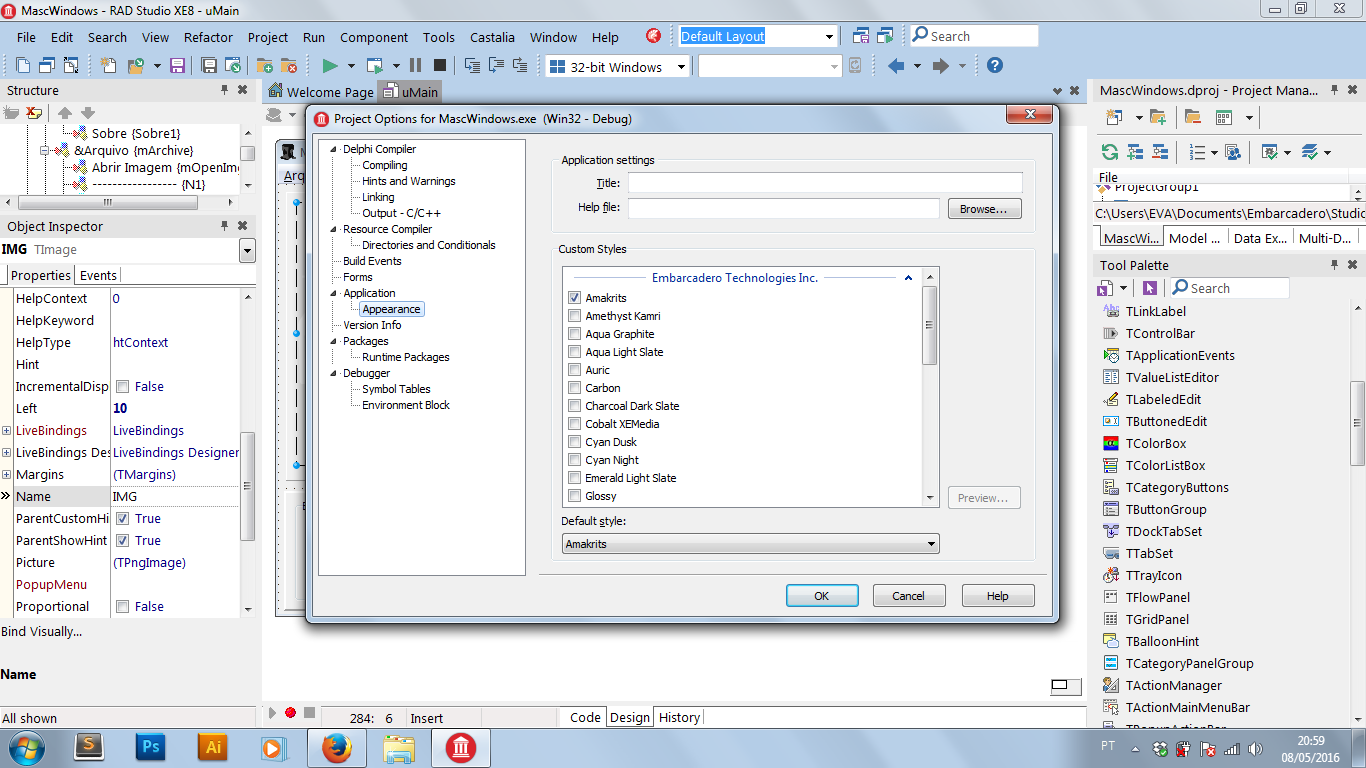Click the Preview button in Custom Styles
The width and height of the screenshot is (1366, 768).
point(983,497)
